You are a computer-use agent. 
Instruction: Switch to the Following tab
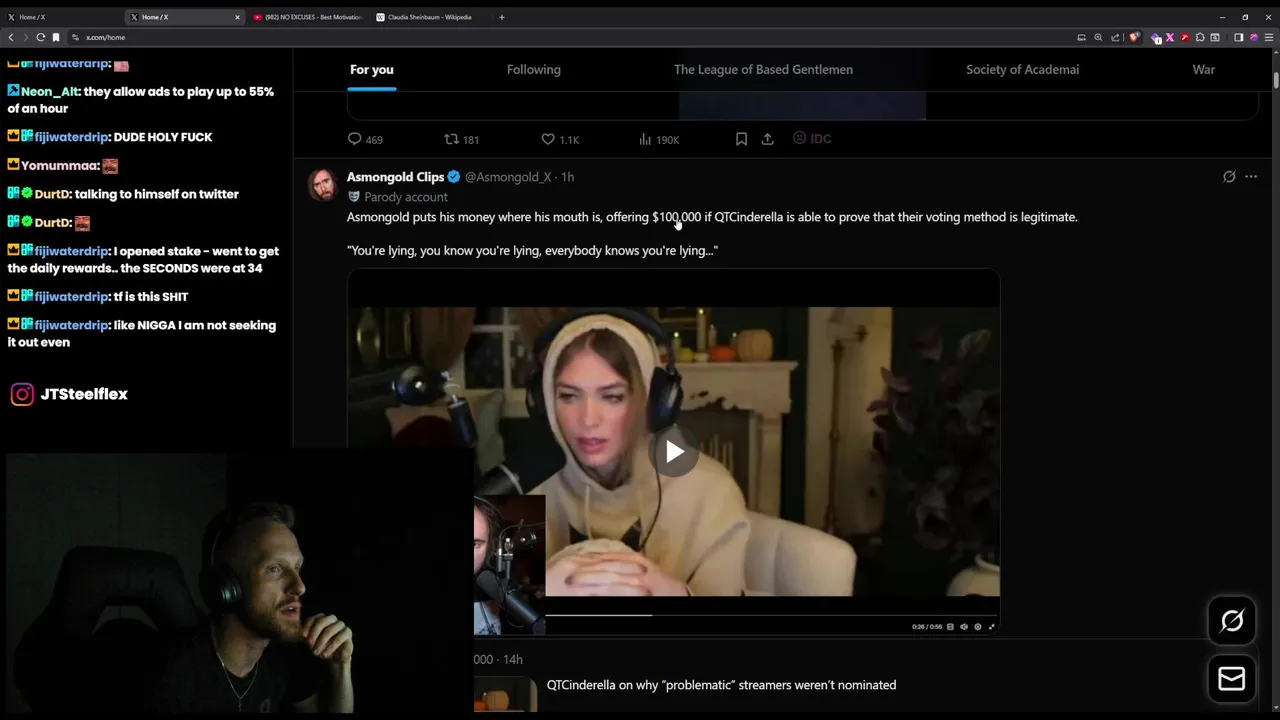click(x=533, y=69)
